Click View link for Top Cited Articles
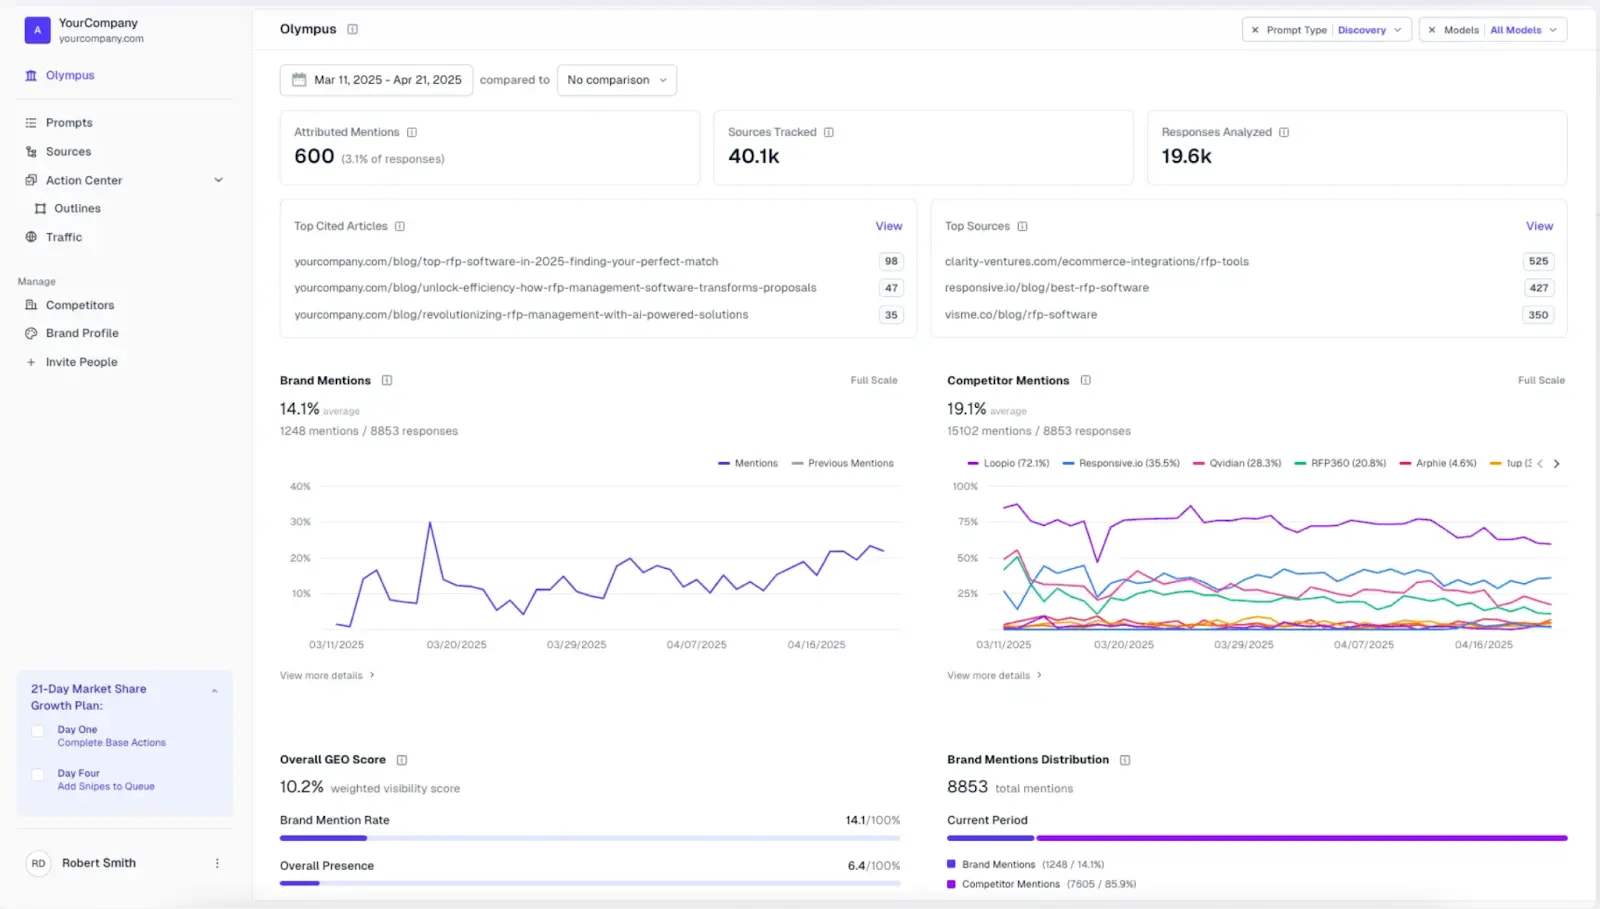The image size is (1600, 909). tap(889, 226)
